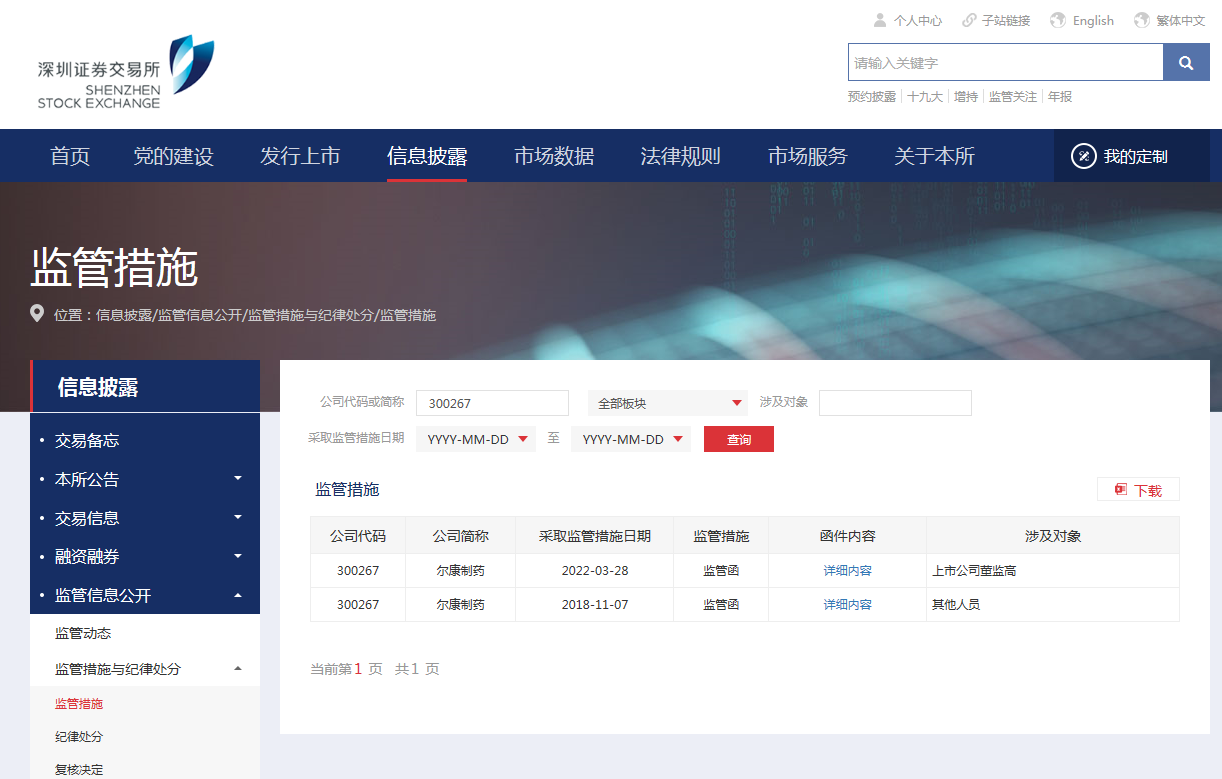Click the search magnifier icon
The height and width of the screenshot is (779, 1222).
[x=1186, y=61]
